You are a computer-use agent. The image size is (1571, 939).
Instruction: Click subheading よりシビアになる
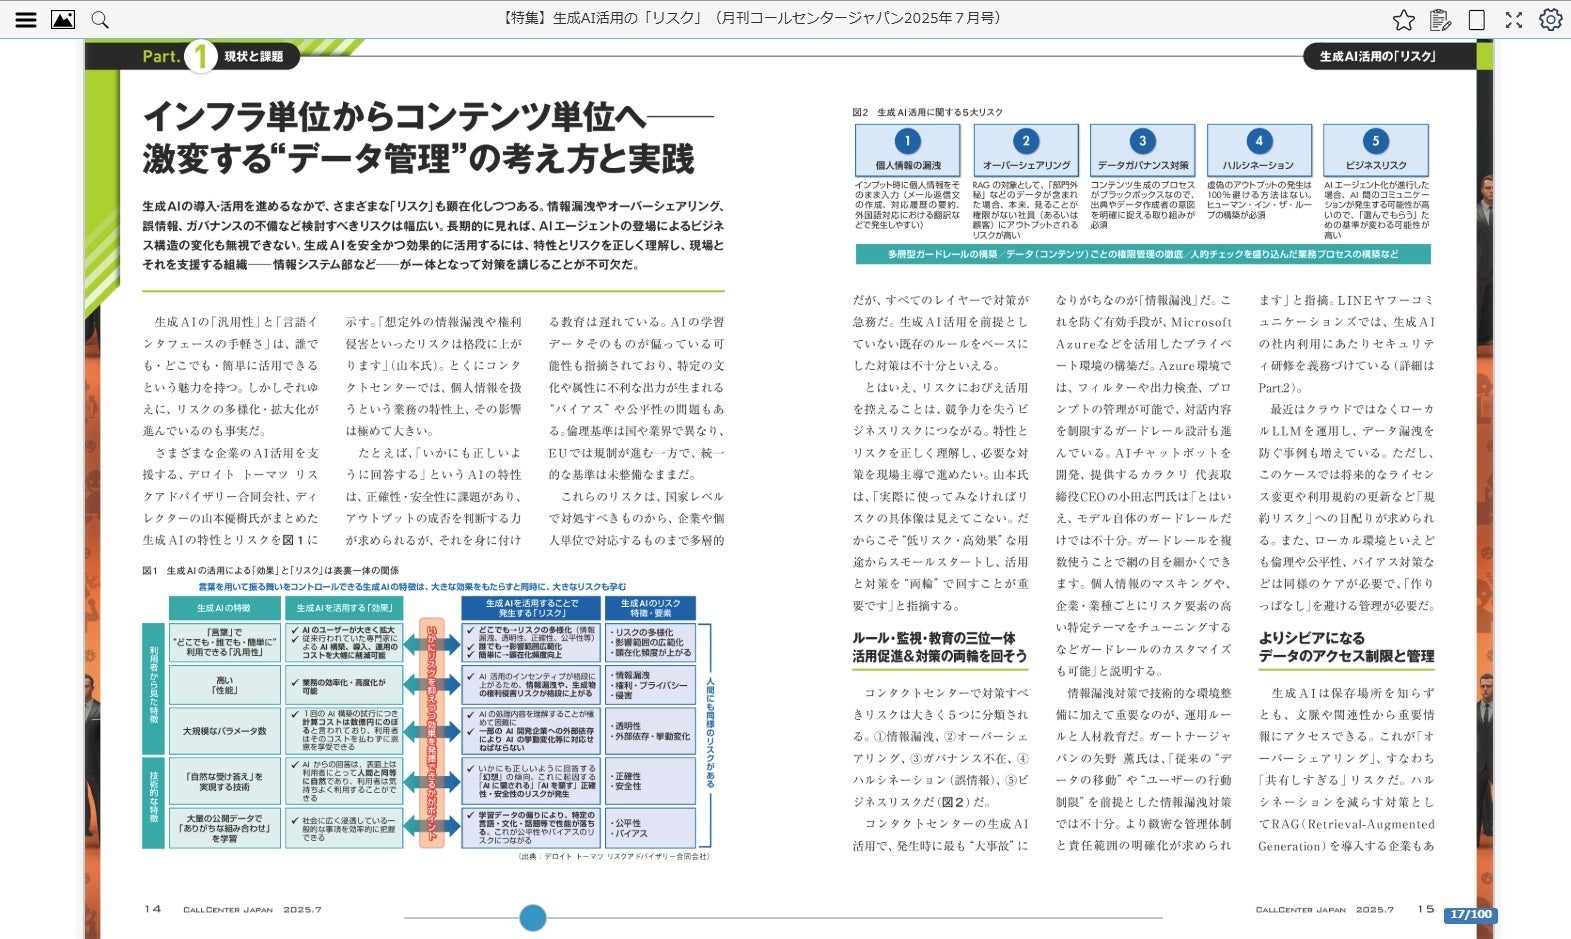(1311, 638)
